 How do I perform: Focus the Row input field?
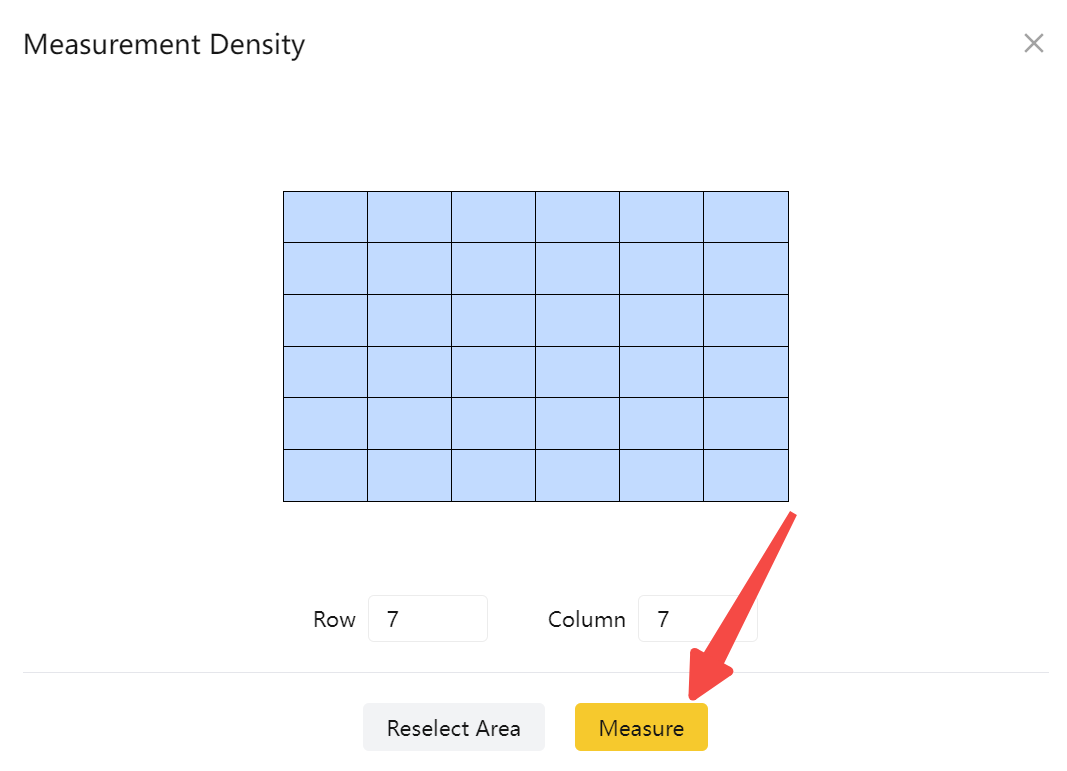[x=427, y=619]
